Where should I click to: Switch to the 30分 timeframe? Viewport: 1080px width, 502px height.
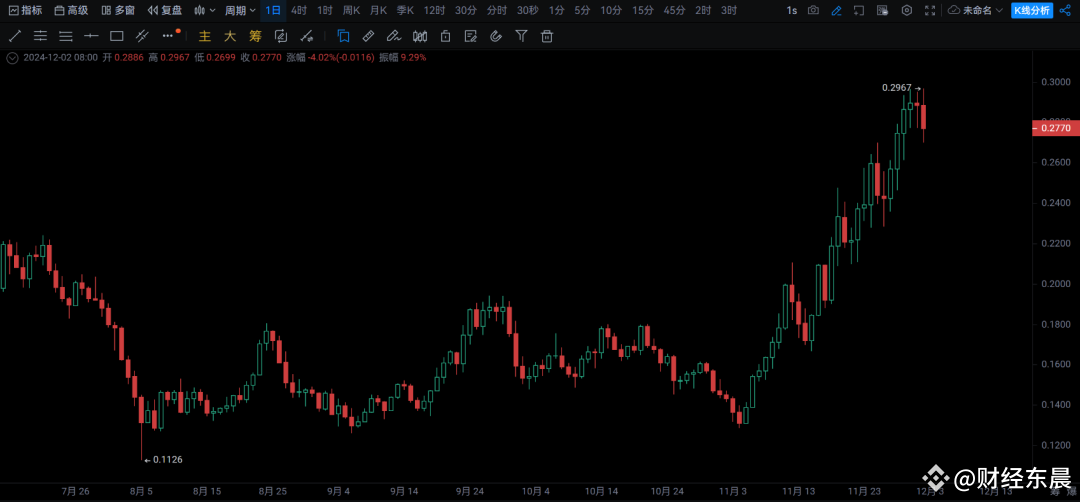[x=466, y=10]
